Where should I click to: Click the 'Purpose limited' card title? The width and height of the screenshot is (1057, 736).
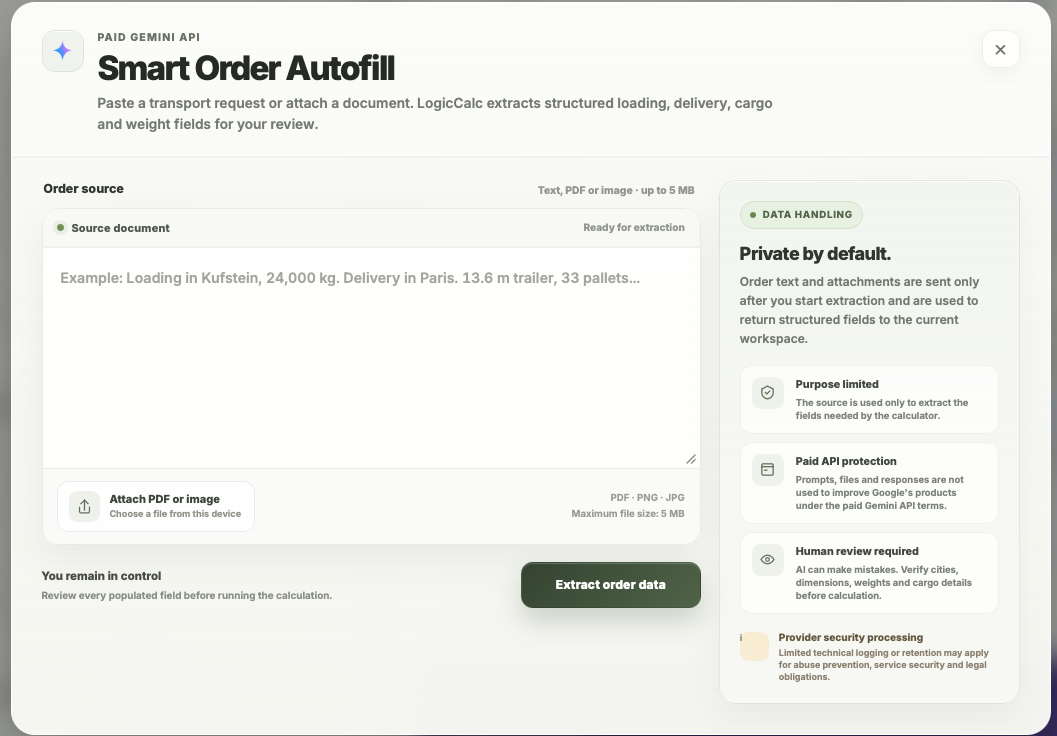pyautogui.click(x=837, y=384)
